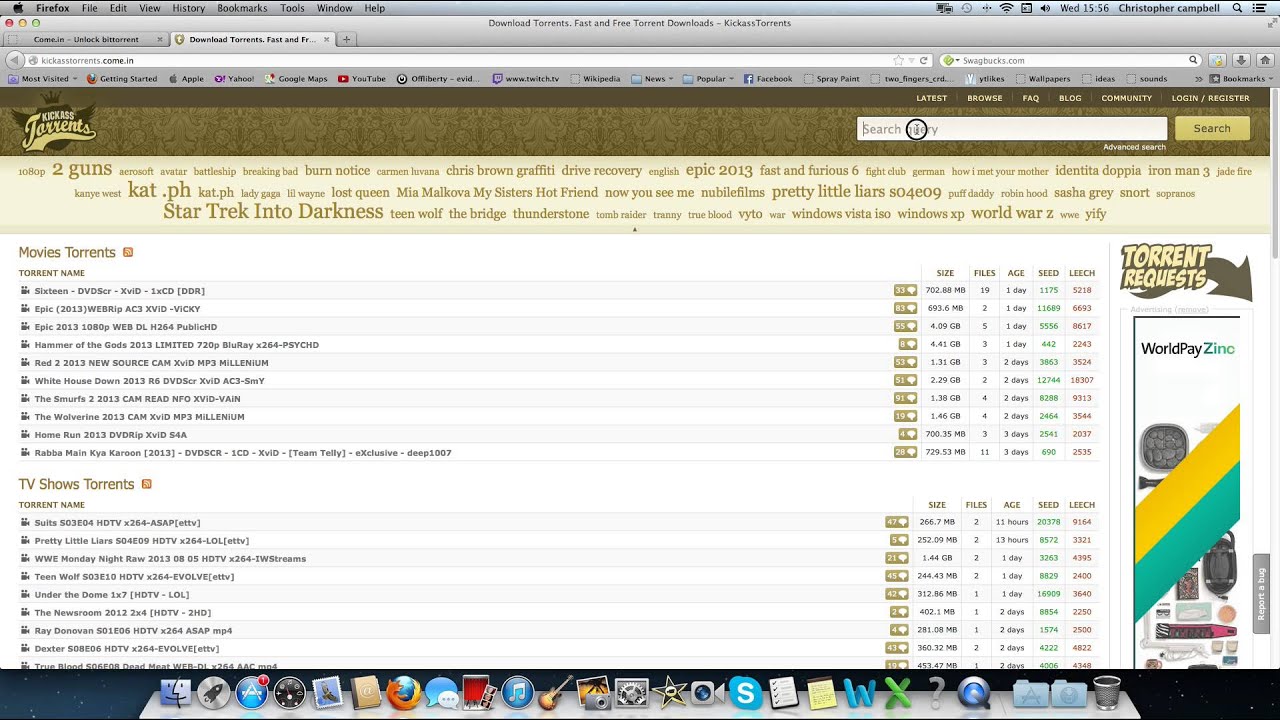
Task: Click the Spotlight search icon in menu bar
Action: pos(1238,8)
